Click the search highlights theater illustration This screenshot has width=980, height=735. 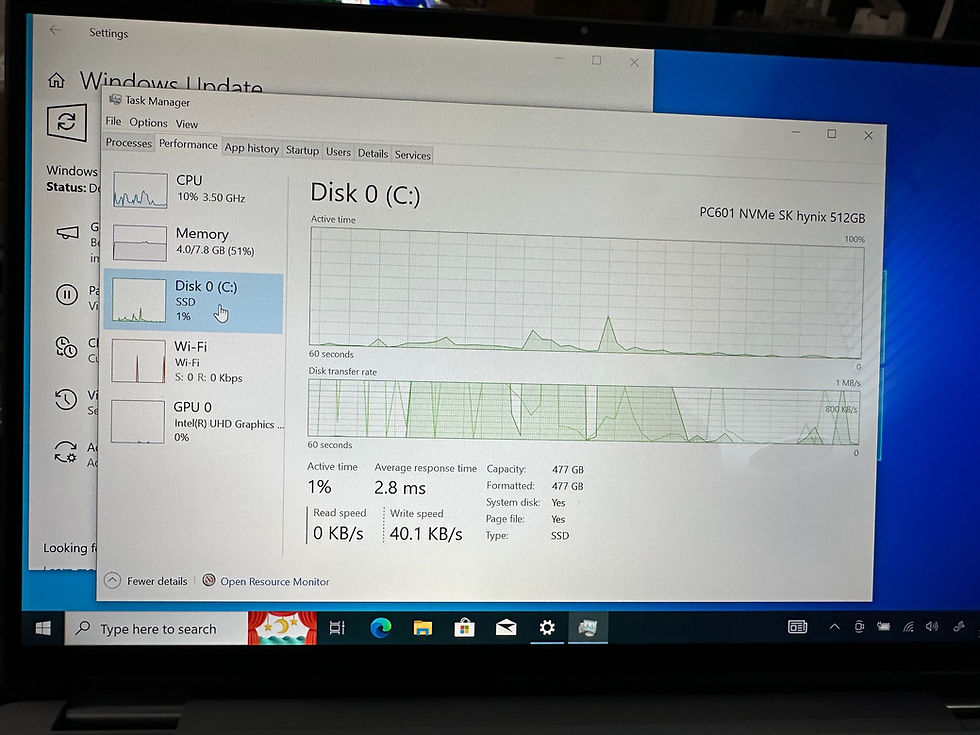tap(282, 628)
